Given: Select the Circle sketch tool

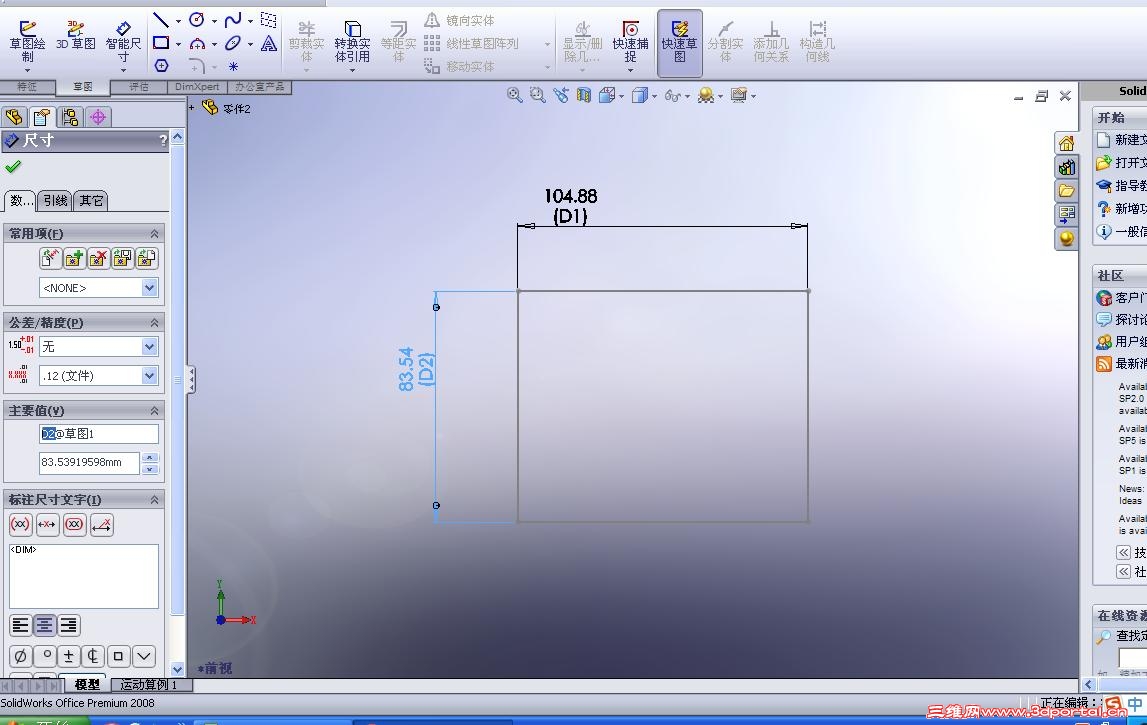Looking at the screenshot, I should pos(197,20).
